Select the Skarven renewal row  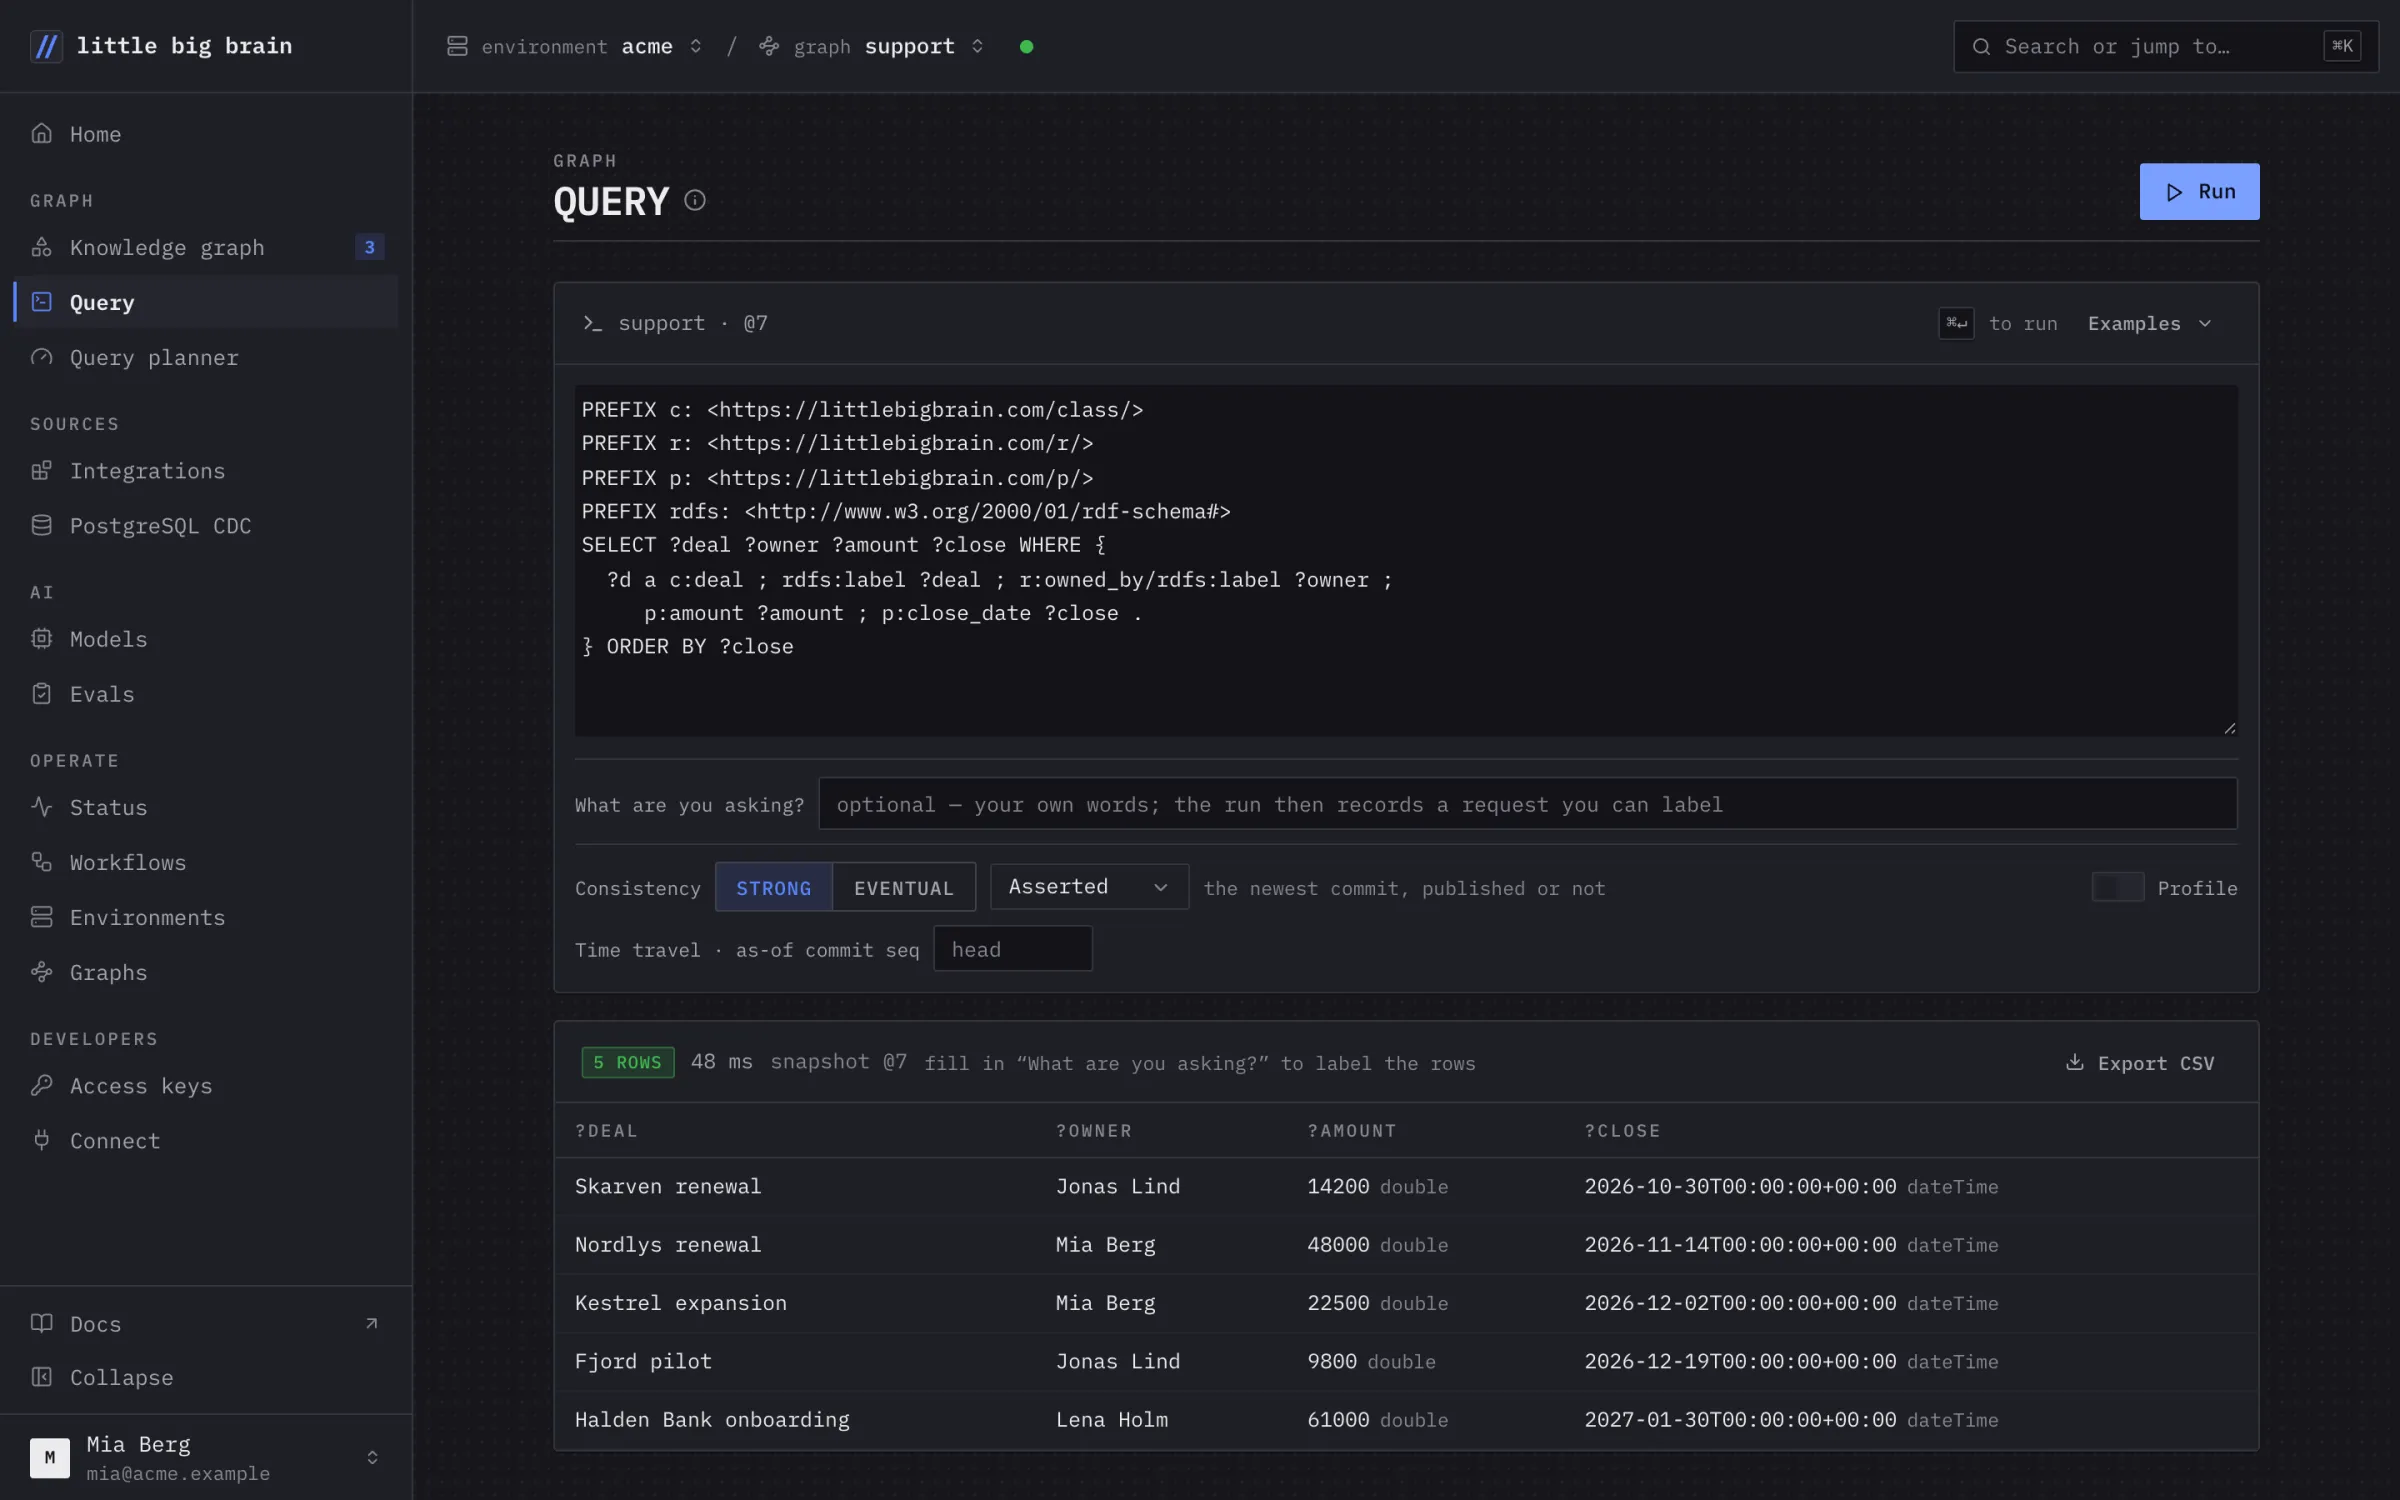[1405, 1186]
